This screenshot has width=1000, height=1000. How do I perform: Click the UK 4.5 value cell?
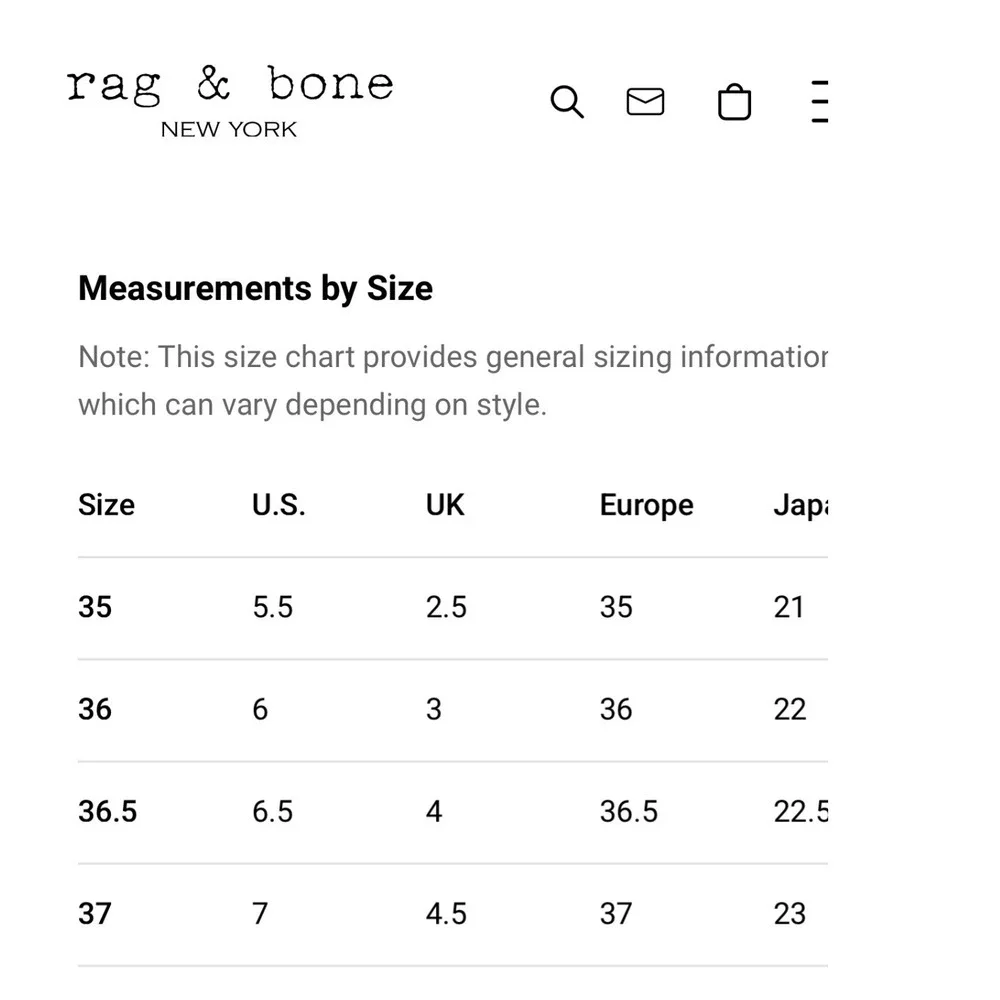coord(446,914)
